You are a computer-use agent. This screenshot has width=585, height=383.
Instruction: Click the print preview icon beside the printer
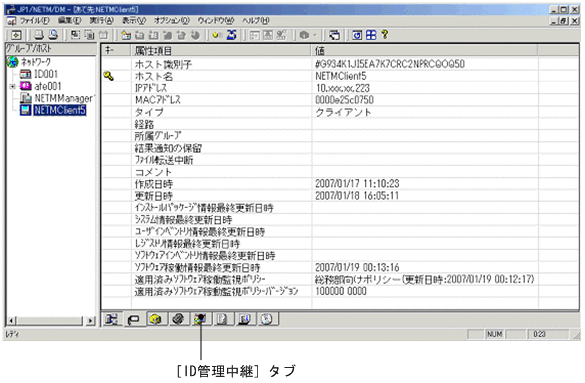[x=53, y=35]
